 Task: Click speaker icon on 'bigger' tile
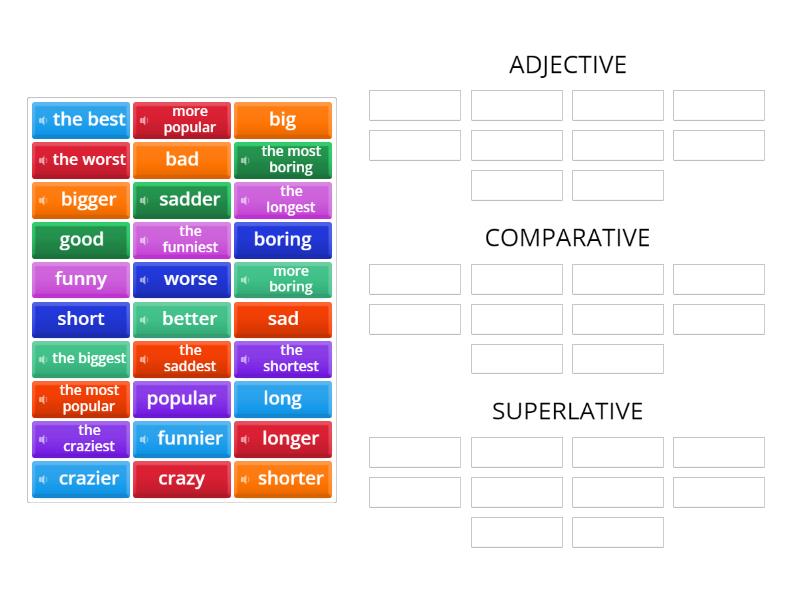point(43,200)
